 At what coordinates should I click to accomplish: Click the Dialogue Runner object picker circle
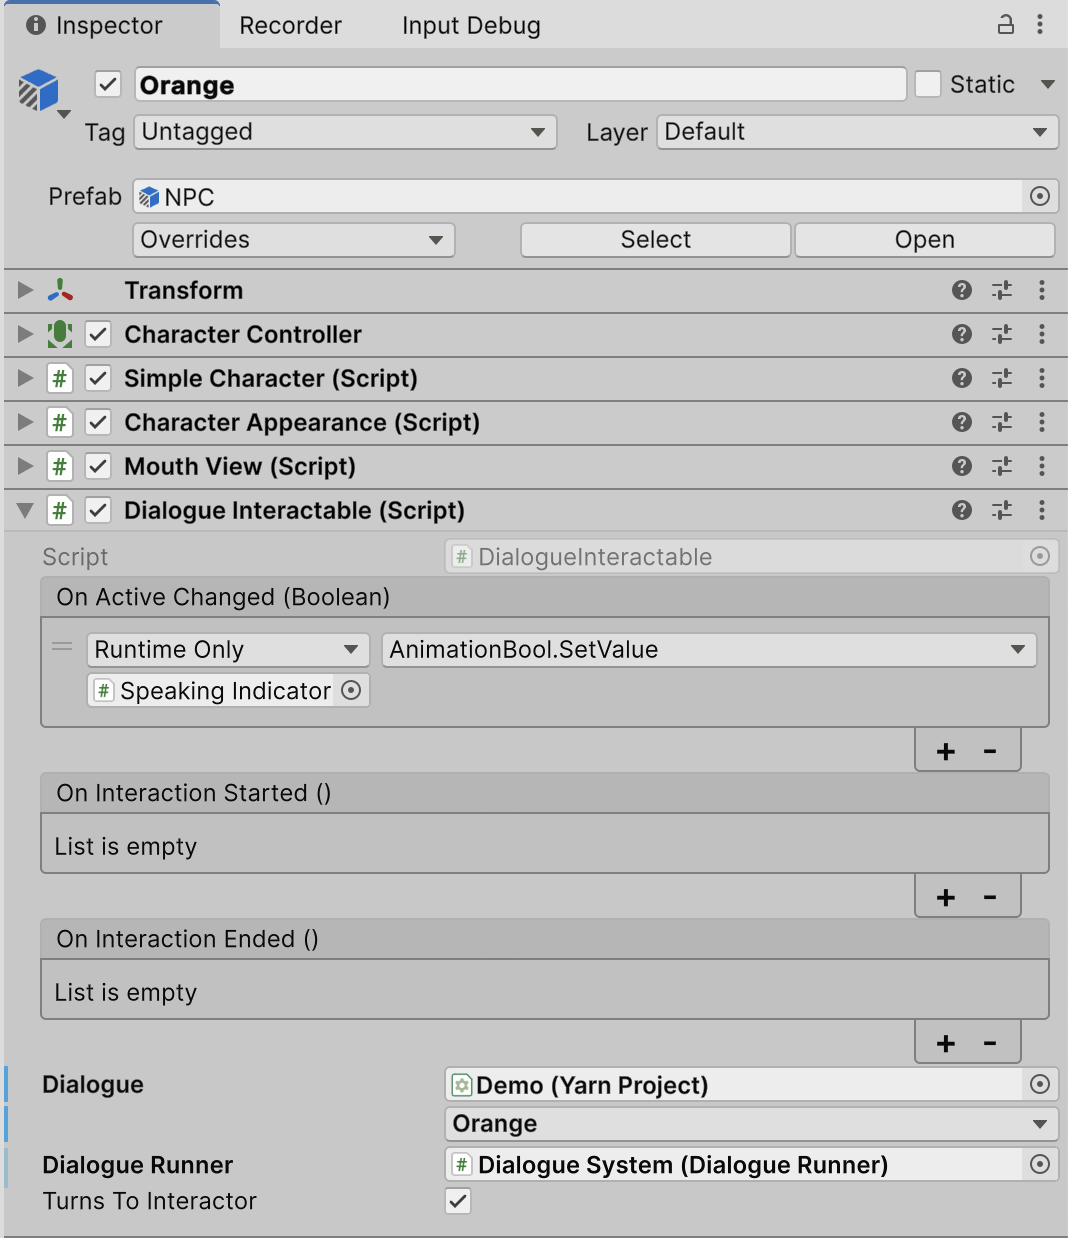point(1040,1164)
